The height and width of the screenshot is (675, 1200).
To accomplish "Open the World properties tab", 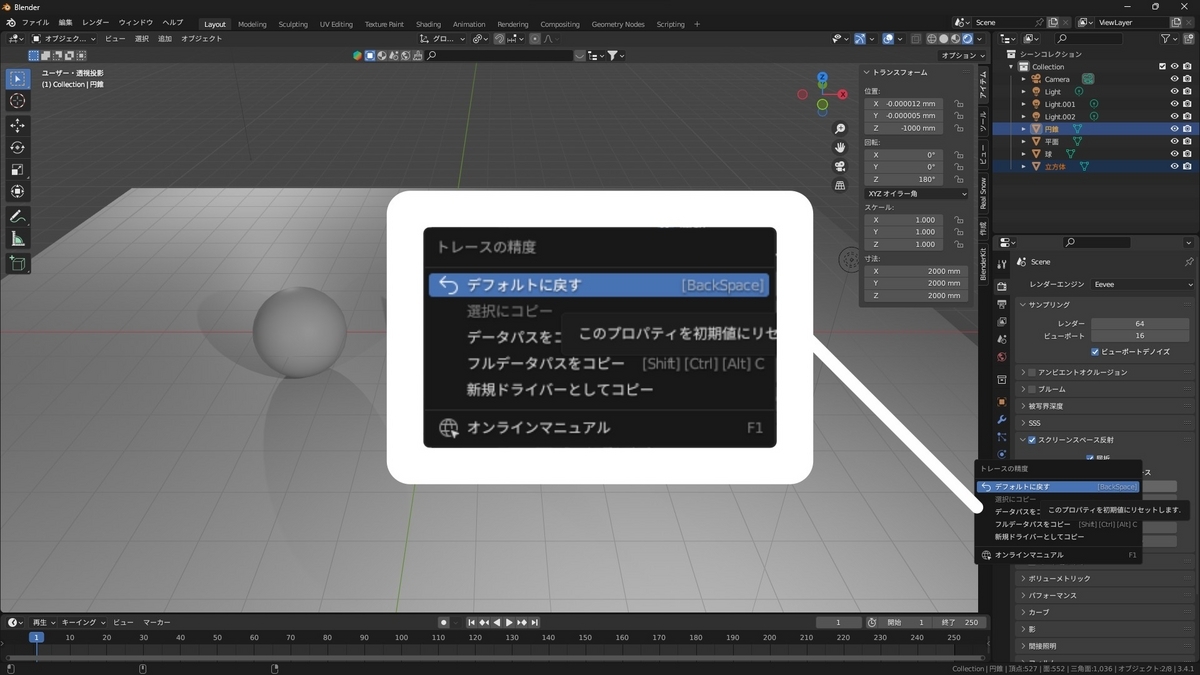I will point(1001,357).
